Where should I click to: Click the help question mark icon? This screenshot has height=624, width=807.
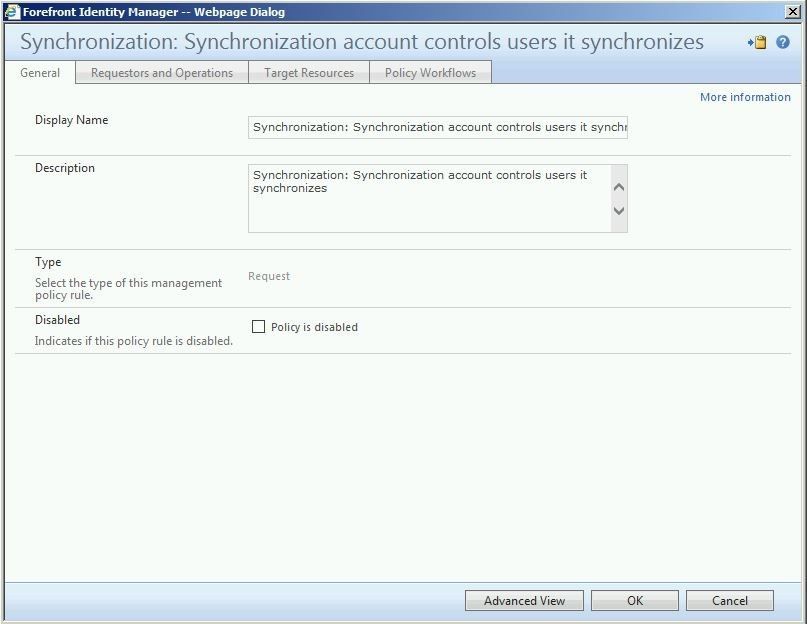[x=783, y=42]
